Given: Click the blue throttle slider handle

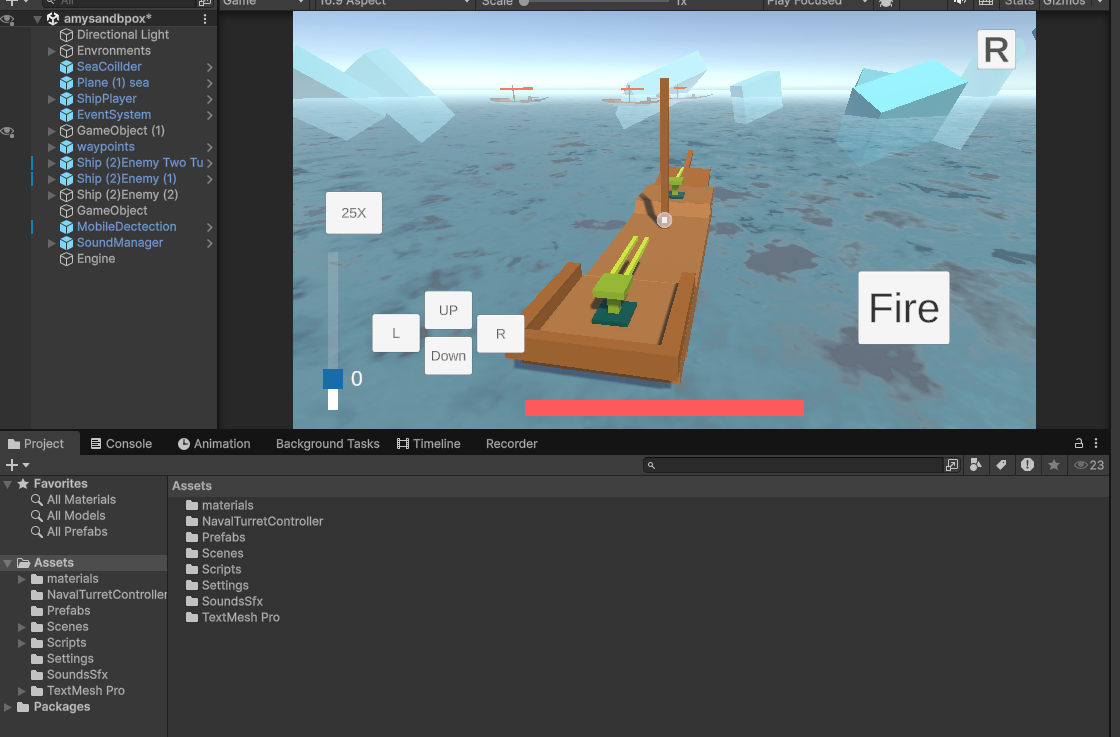Looking at the screenshot, I should tap(333, 378).
